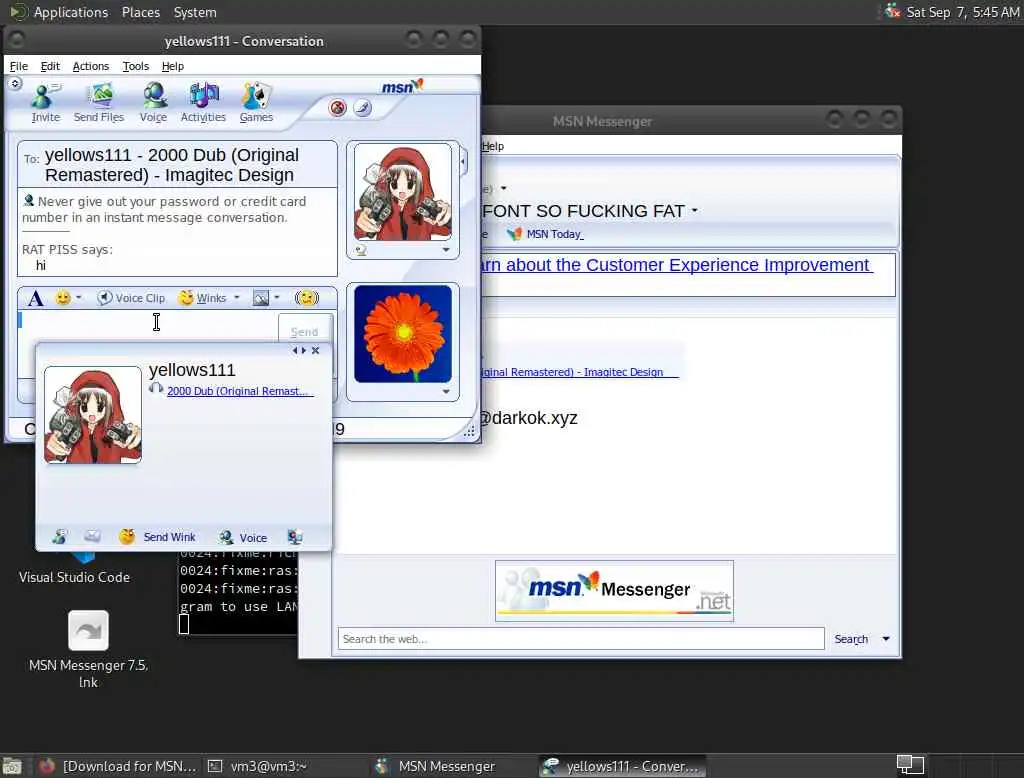Open the Actions menu

pyautogui.click(x=91, y=66)
